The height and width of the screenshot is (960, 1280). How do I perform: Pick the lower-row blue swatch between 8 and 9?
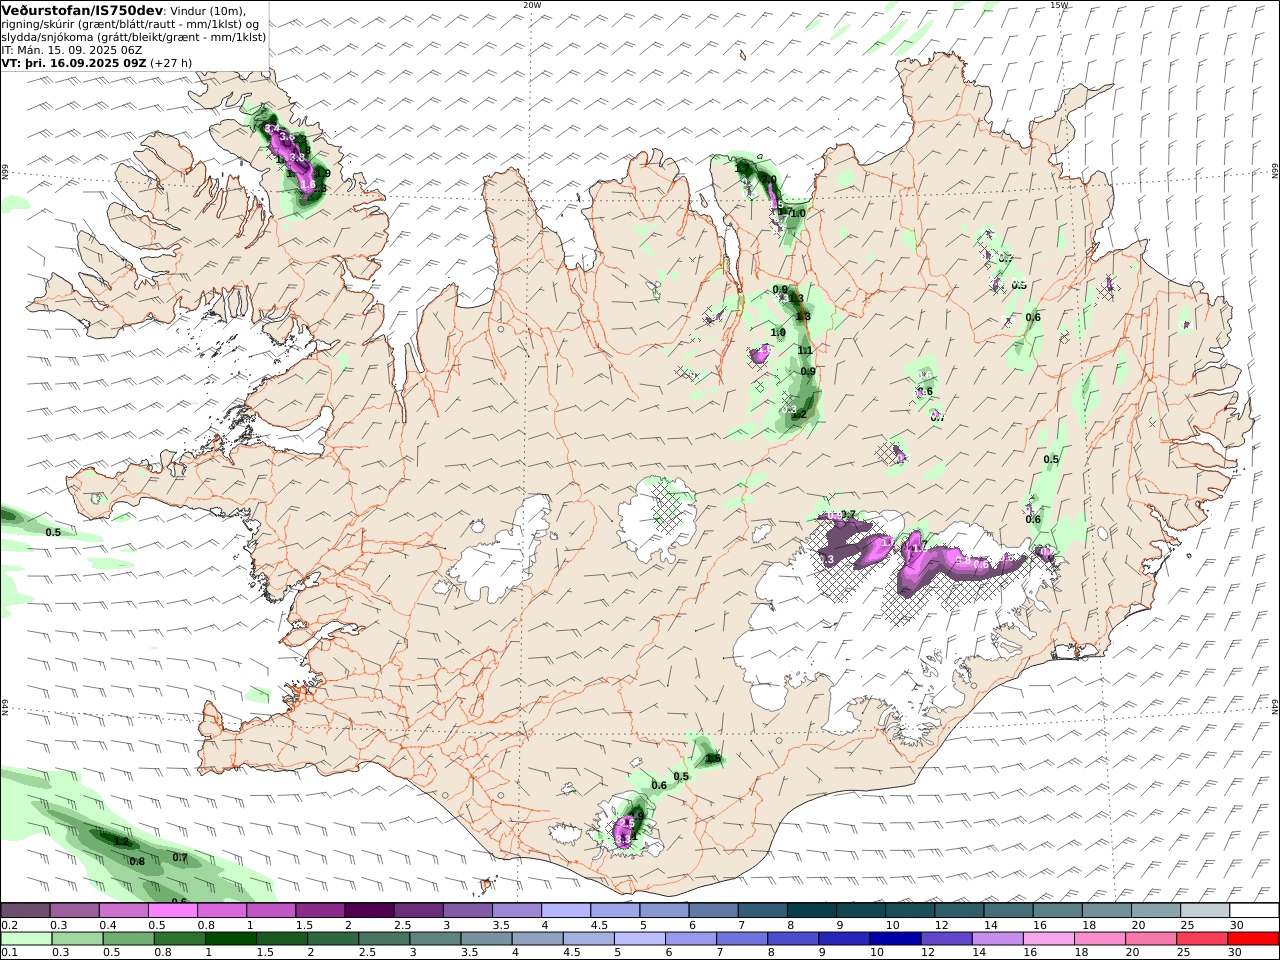[793, 939]
